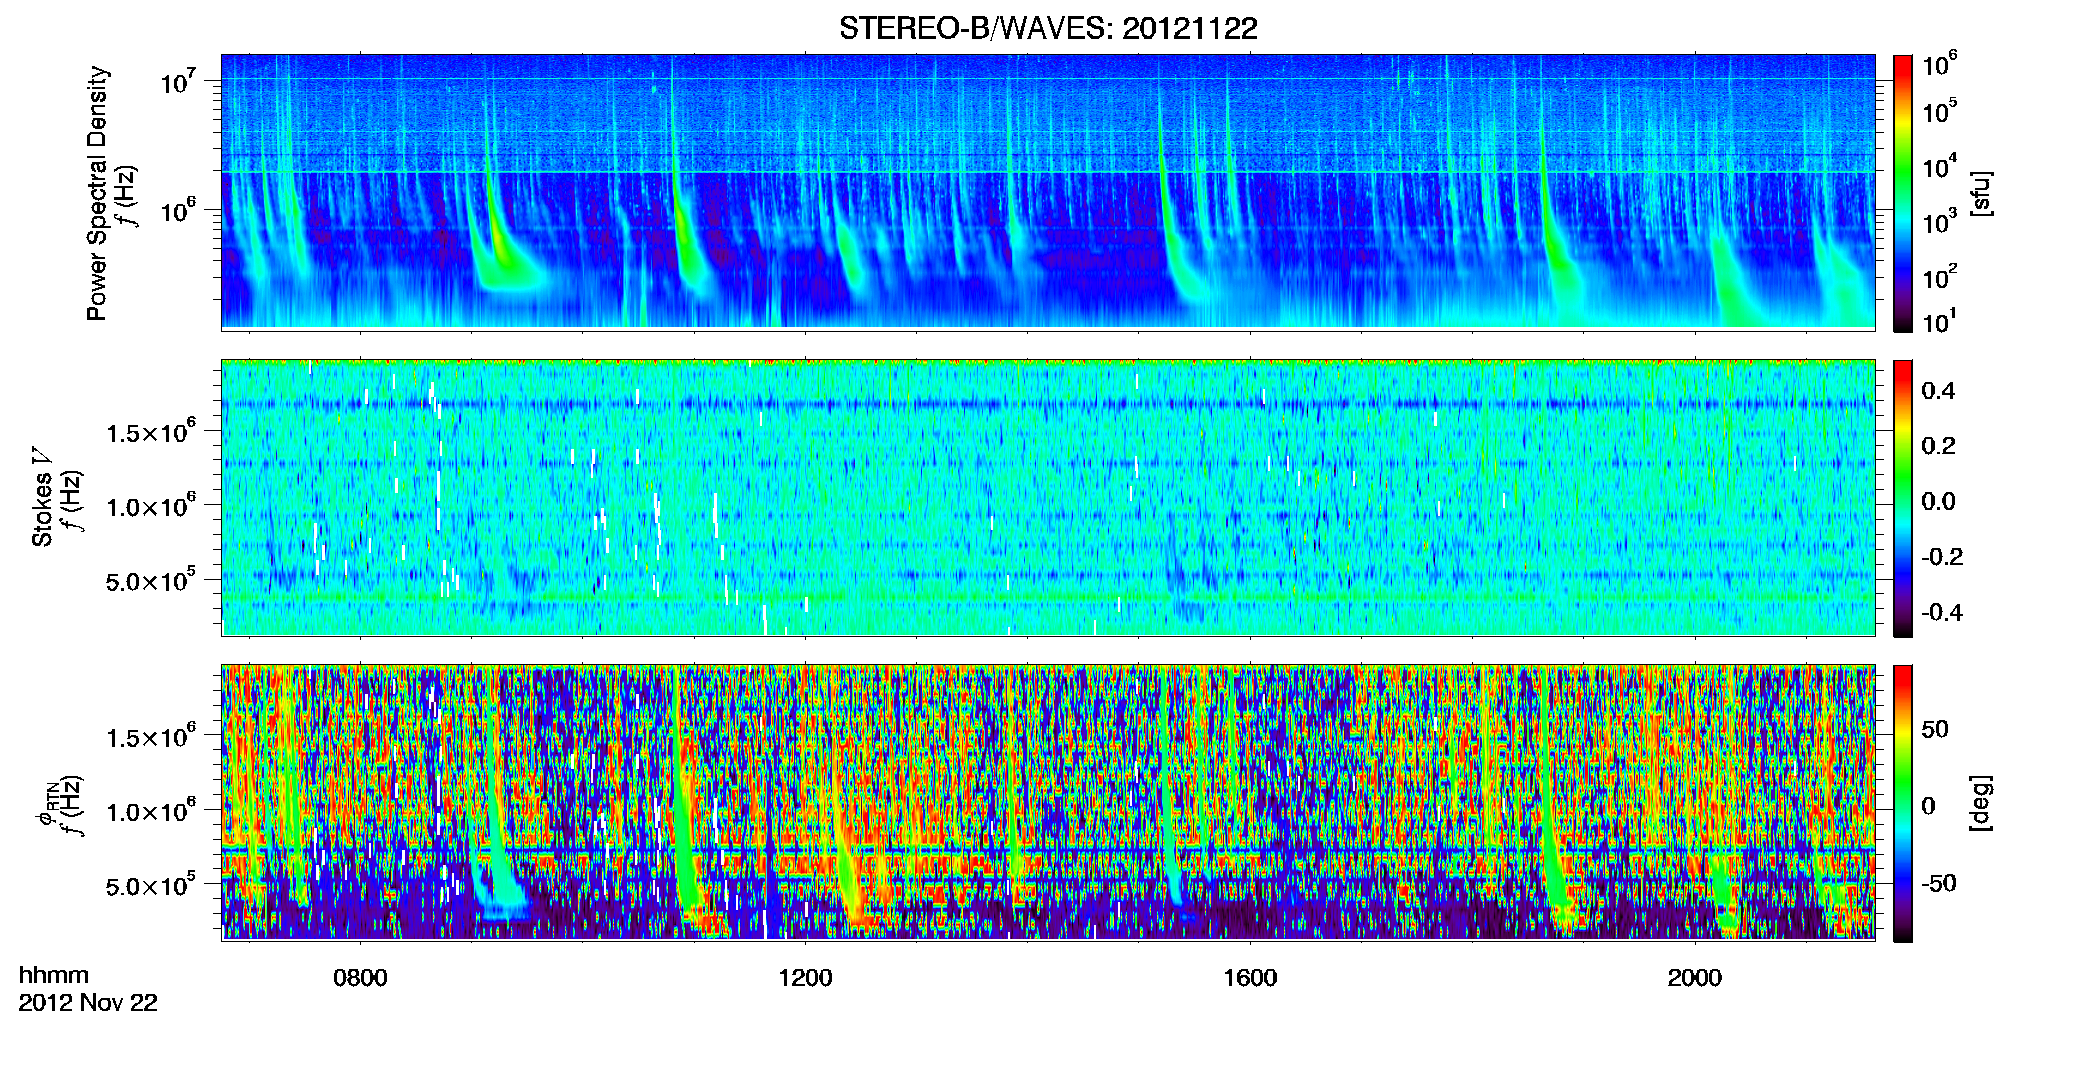Click the phi RTN spectrogram panel
Image resolution: width=2096 pixels, height=1080 pixels.
pyautogui.click(x=1048, y=802)
